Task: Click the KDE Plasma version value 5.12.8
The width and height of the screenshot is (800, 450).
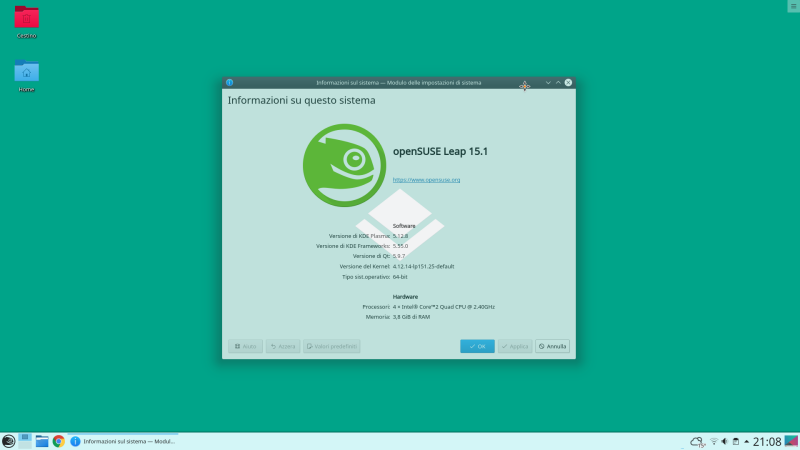Action: click(401, 236)
